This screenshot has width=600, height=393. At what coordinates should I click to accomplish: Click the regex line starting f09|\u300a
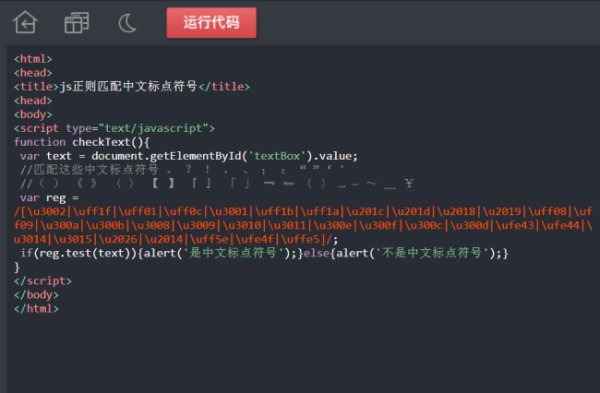point(303,225)
